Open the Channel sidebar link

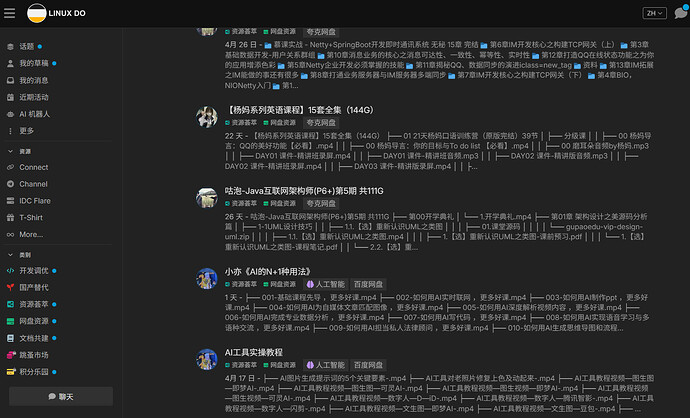click(x=33, y=184)
